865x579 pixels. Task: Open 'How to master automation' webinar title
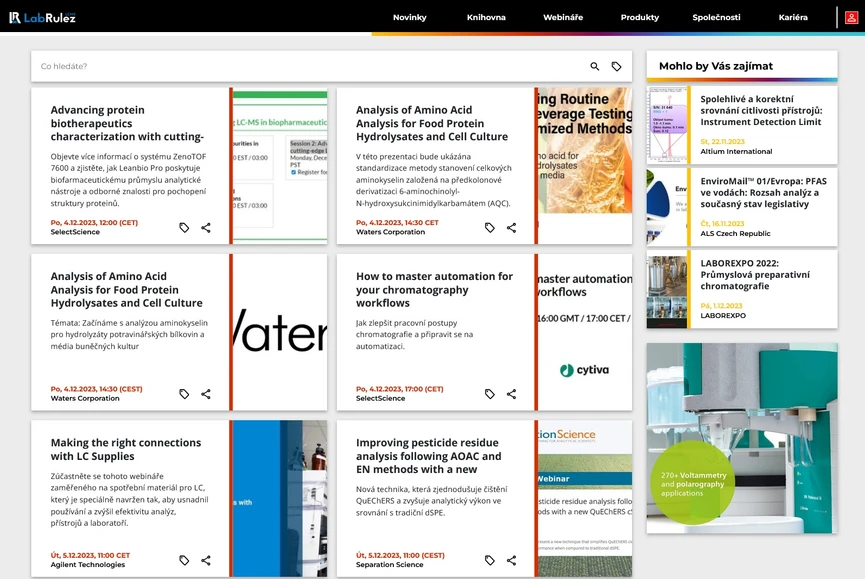click(434, 290)
